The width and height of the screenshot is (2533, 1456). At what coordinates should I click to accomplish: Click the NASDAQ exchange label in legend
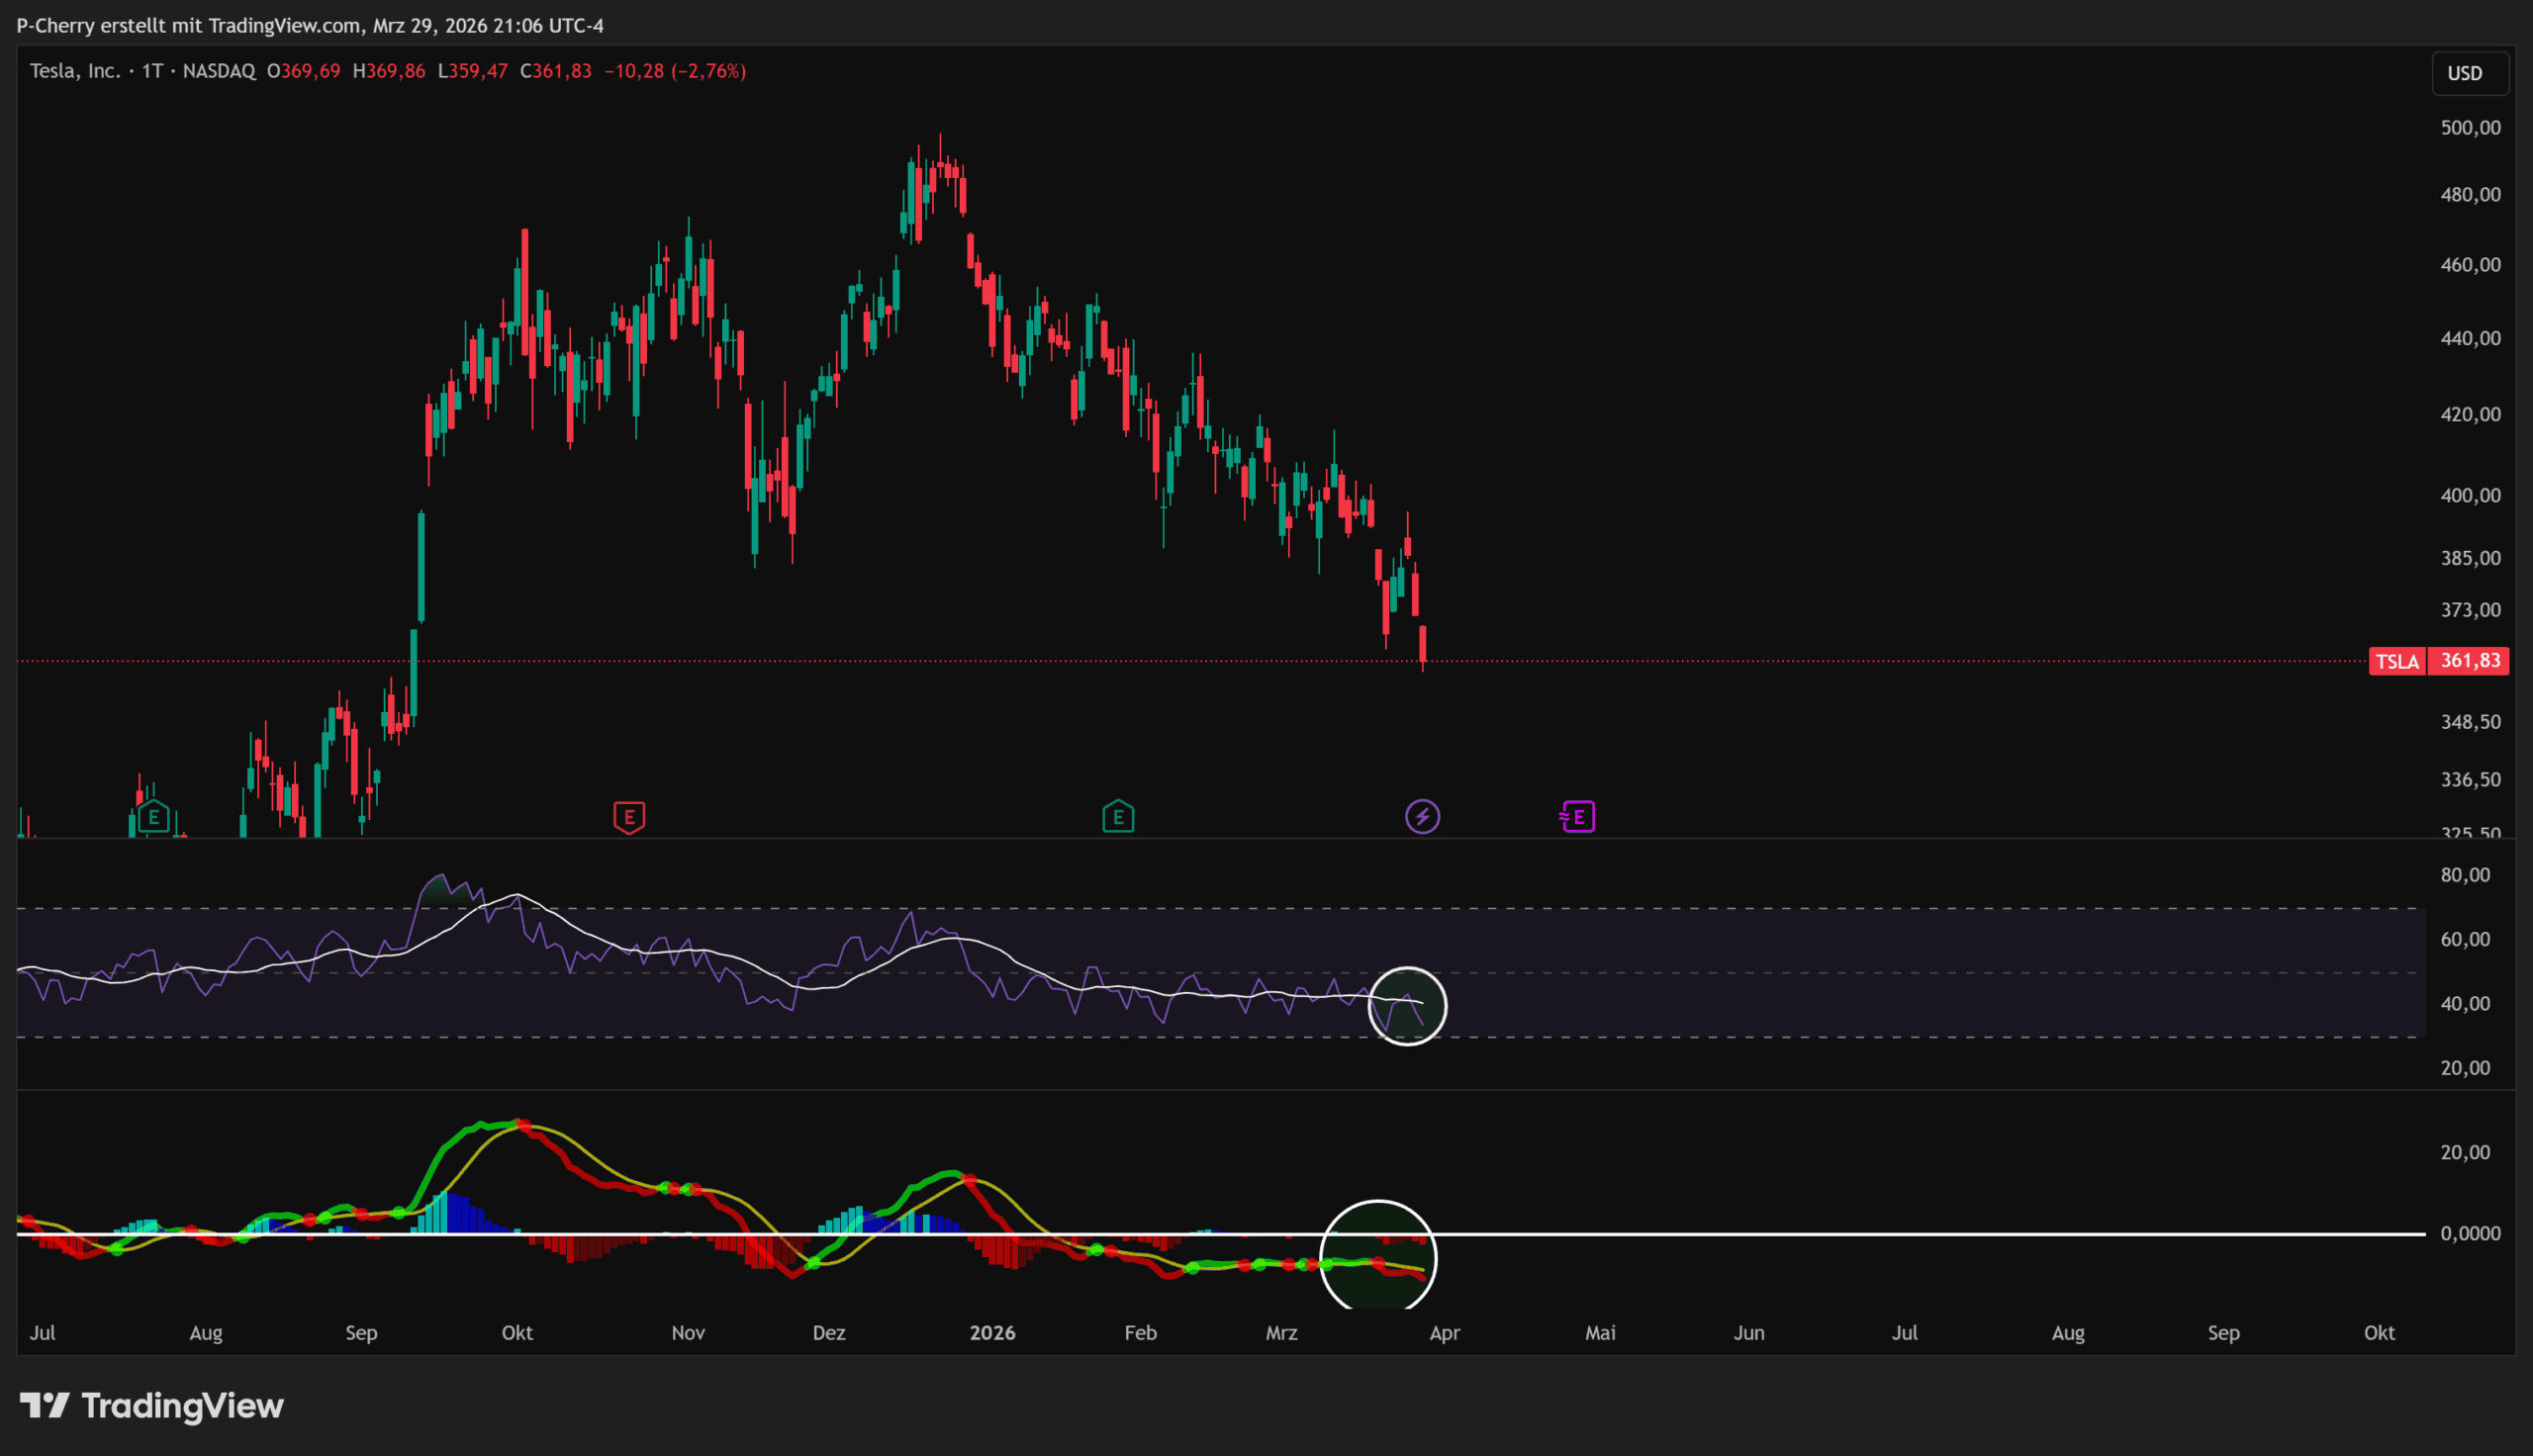tap(219, 71)
